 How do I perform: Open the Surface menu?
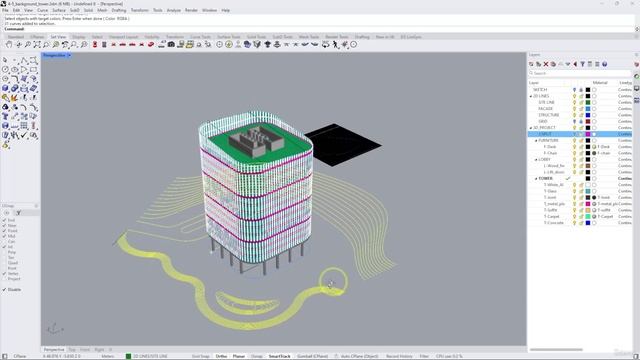pyautogui.click(x=59, y=10)
